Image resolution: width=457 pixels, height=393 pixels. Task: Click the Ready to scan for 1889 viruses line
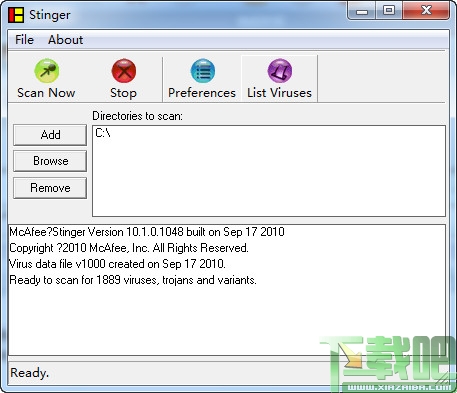[133, 280]
